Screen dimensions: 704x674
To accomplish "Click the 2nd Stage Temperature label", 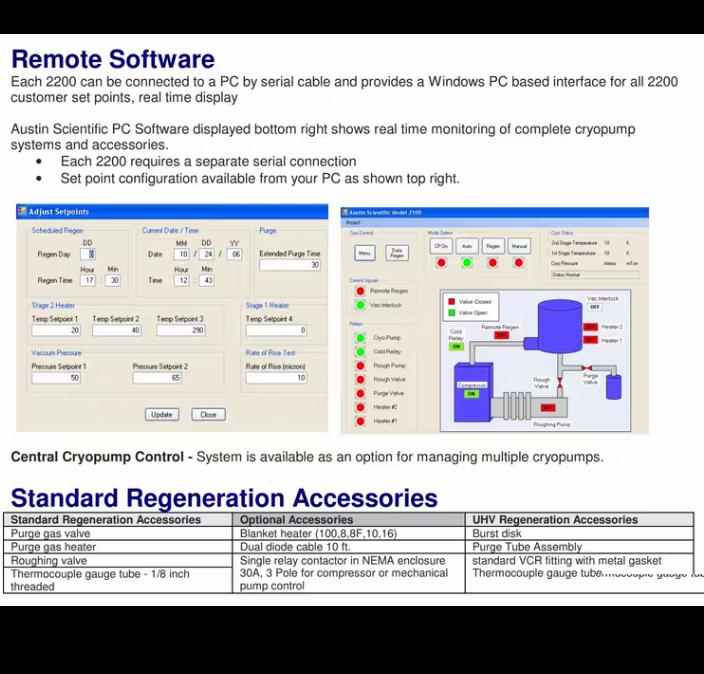I will coord(574,243).
